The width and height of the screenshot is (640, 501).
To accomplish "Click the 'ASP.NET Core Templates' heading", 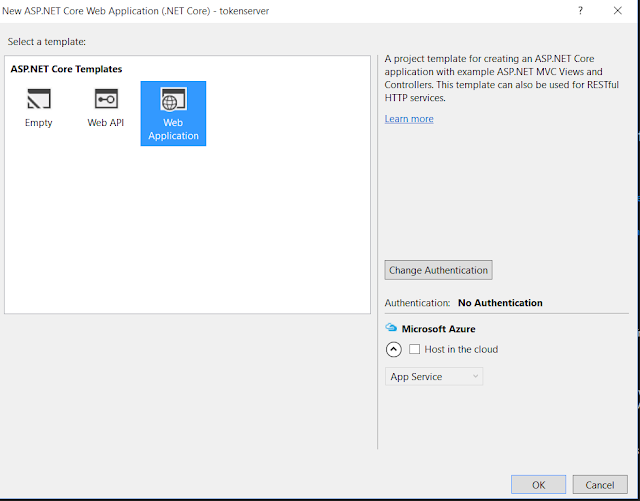I will coord(66,69).
